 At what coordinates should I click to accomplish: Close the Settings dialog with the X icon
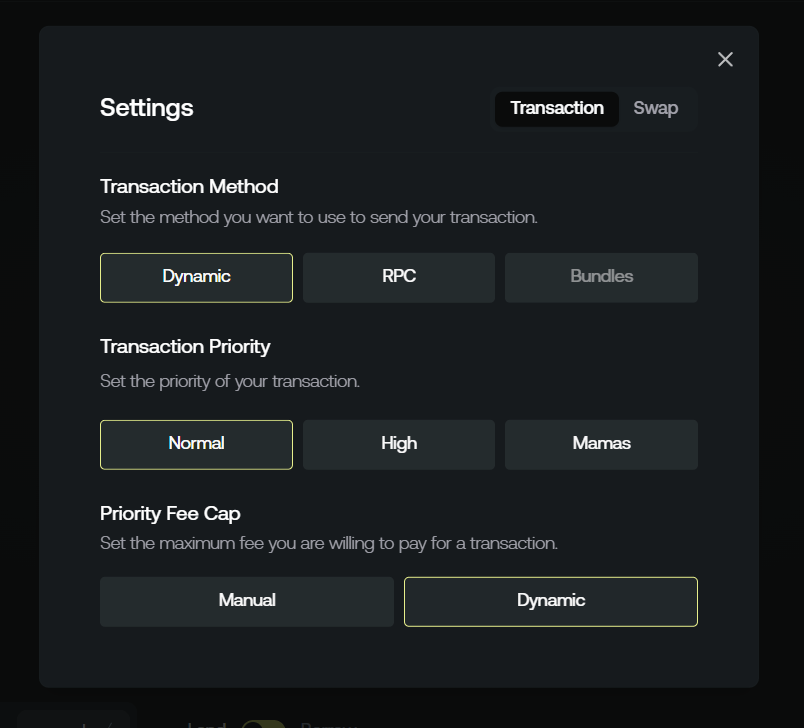click(725, 59)
